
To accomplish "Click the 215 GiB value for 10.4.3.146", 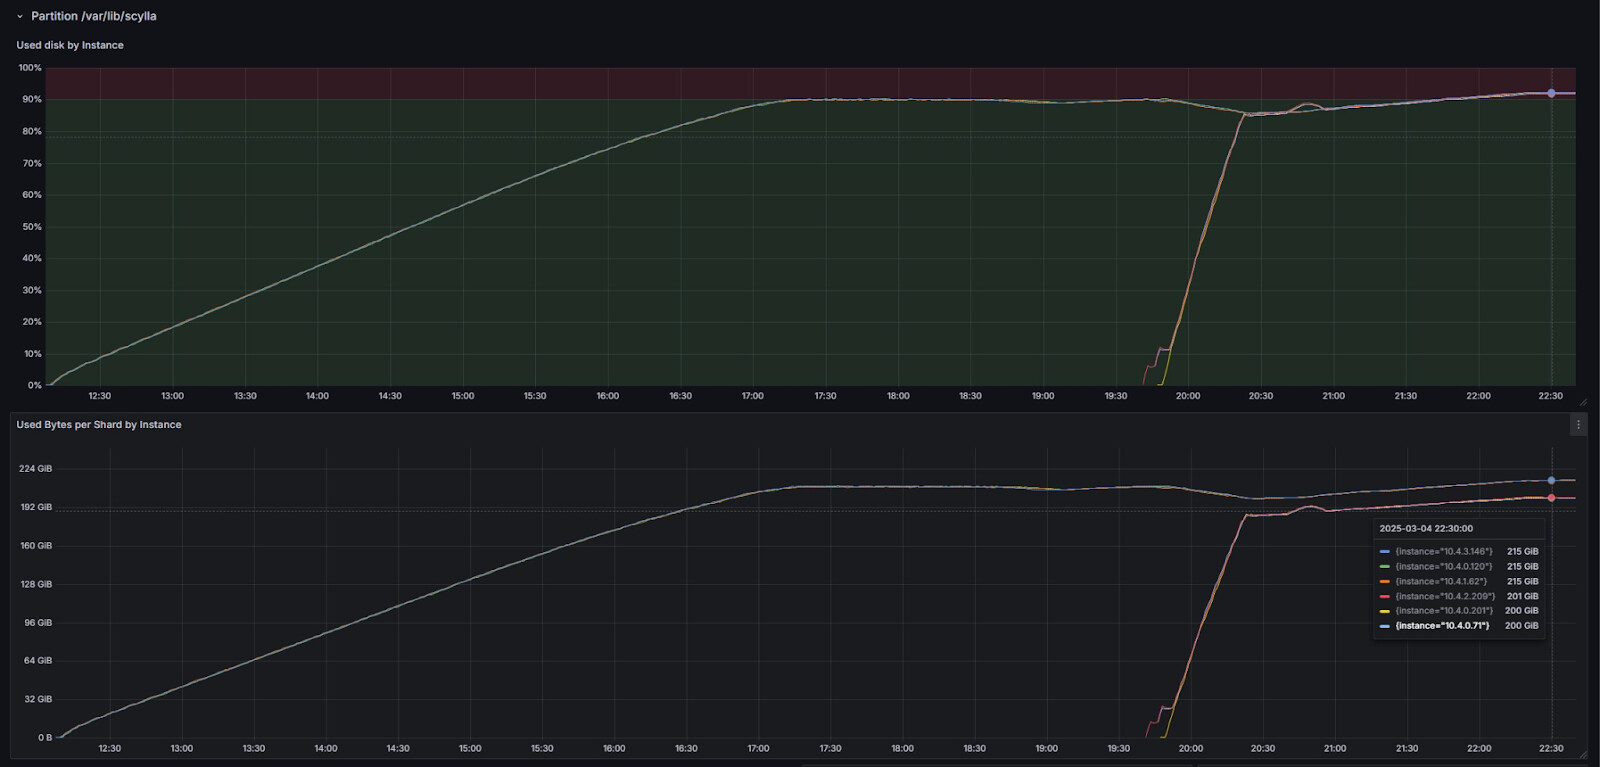I will pos(1523,551).
